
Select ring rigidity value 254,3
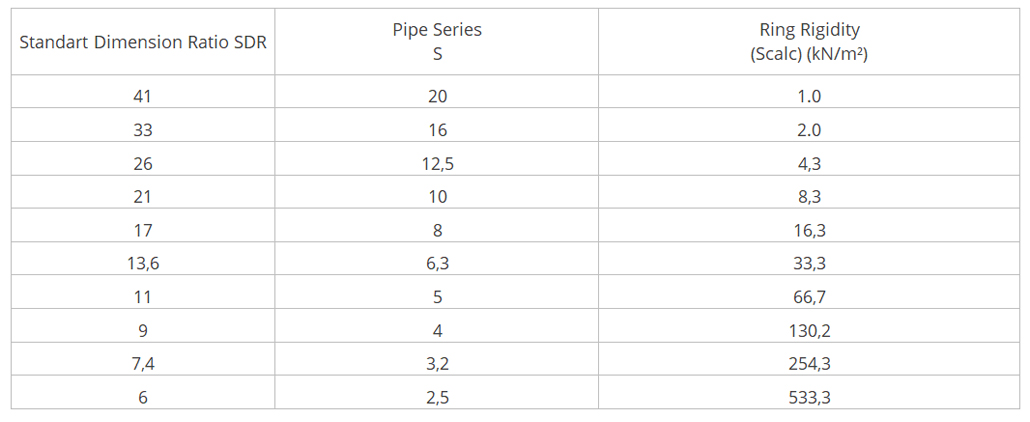click(x=809, y=363)
